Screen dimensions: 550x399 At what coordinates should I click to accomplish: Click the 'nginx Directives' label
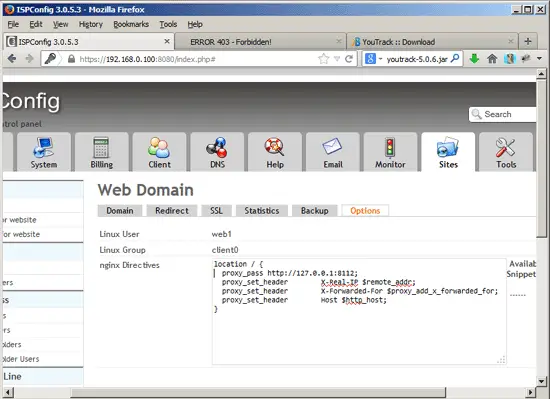[129, 265]
